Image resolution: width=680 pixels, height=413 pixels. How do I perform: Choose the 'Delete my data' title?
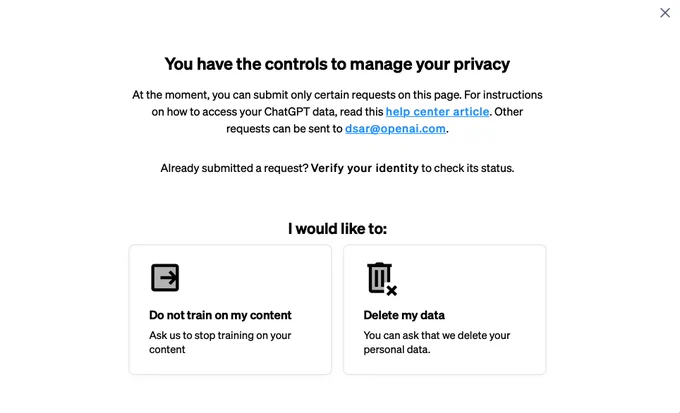click(404, 315)
